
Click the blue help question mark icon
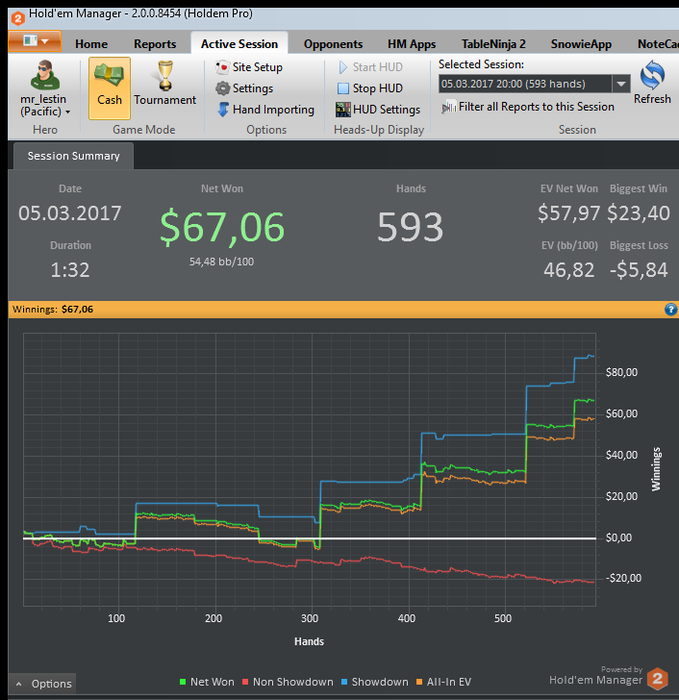coord(671,309)
